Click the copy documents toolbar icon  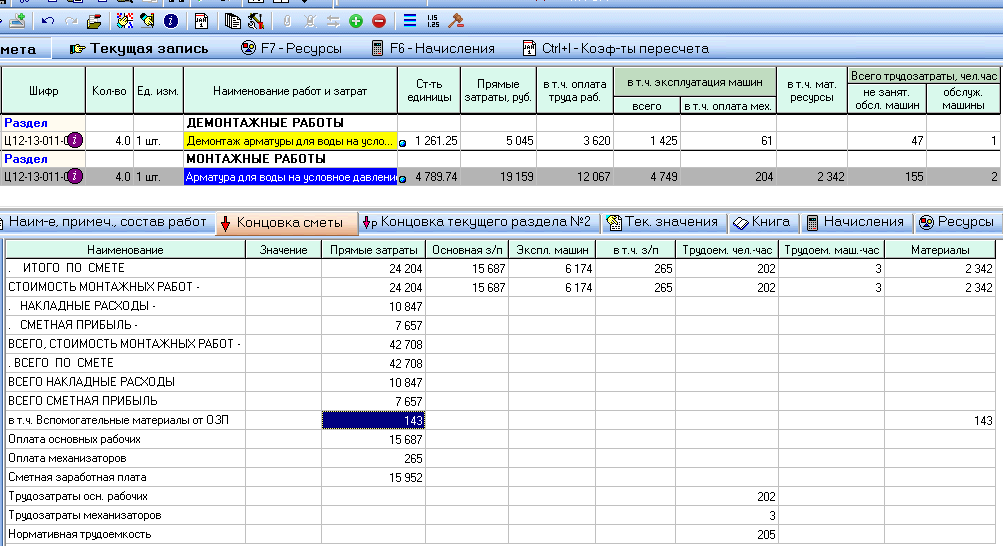coord(232,20)
